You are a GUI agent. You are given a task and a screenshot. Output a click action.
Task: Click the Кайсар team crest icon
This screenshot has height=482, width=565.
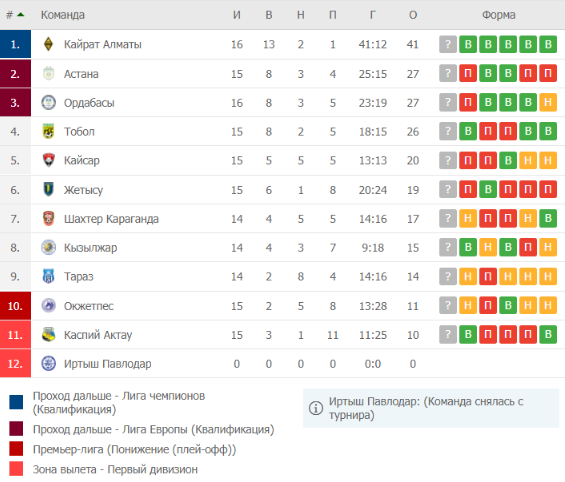point(48,160)
